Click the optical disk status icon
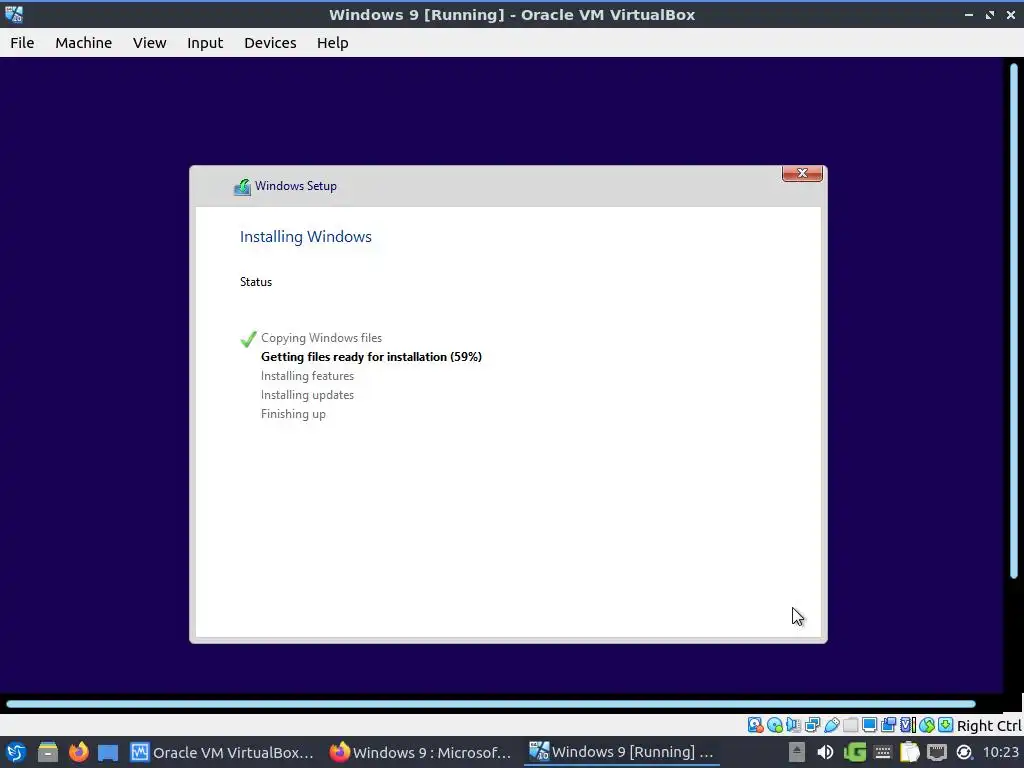This screenshot has width=1024, height=768. (775, 725)
